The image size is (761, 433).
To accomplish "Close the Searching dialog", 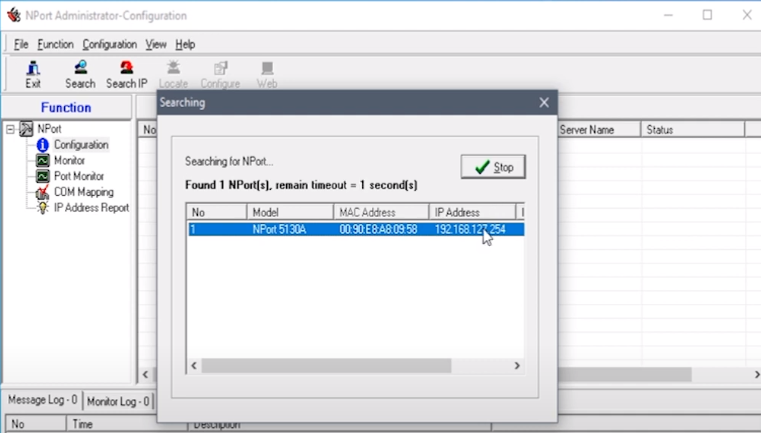I will [x=544, y=102].
